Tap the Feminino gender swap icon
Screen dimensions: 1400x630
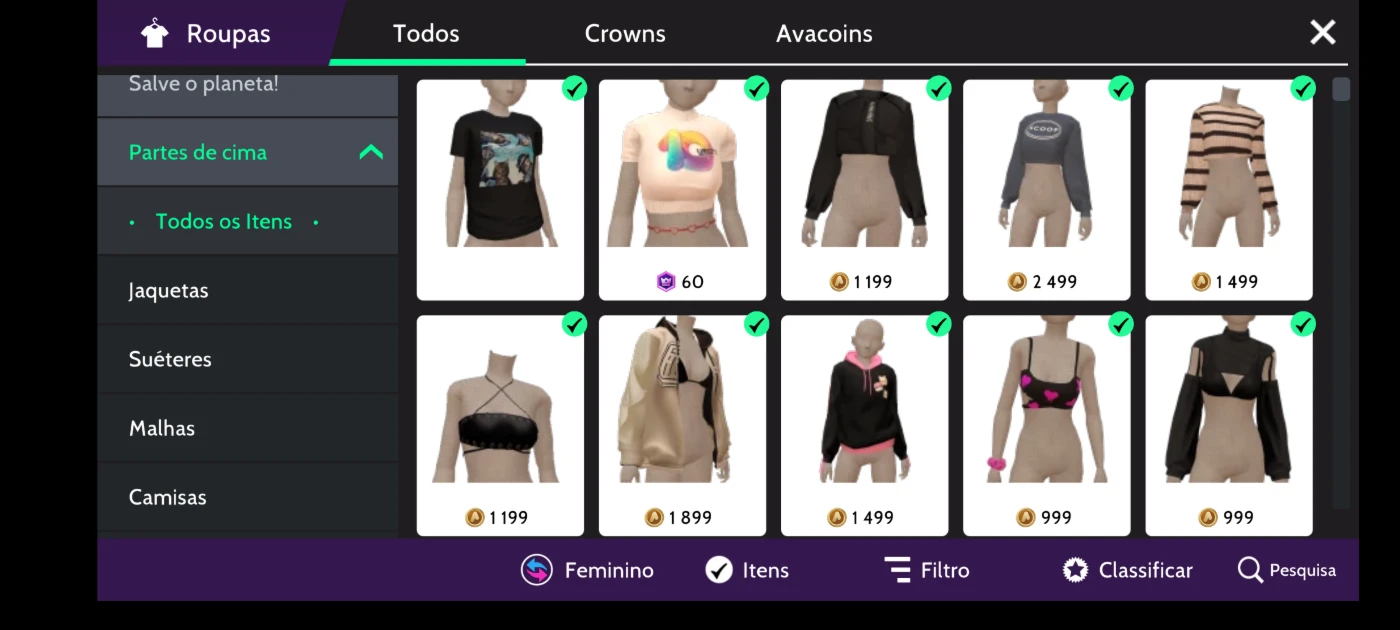point(537,570)
